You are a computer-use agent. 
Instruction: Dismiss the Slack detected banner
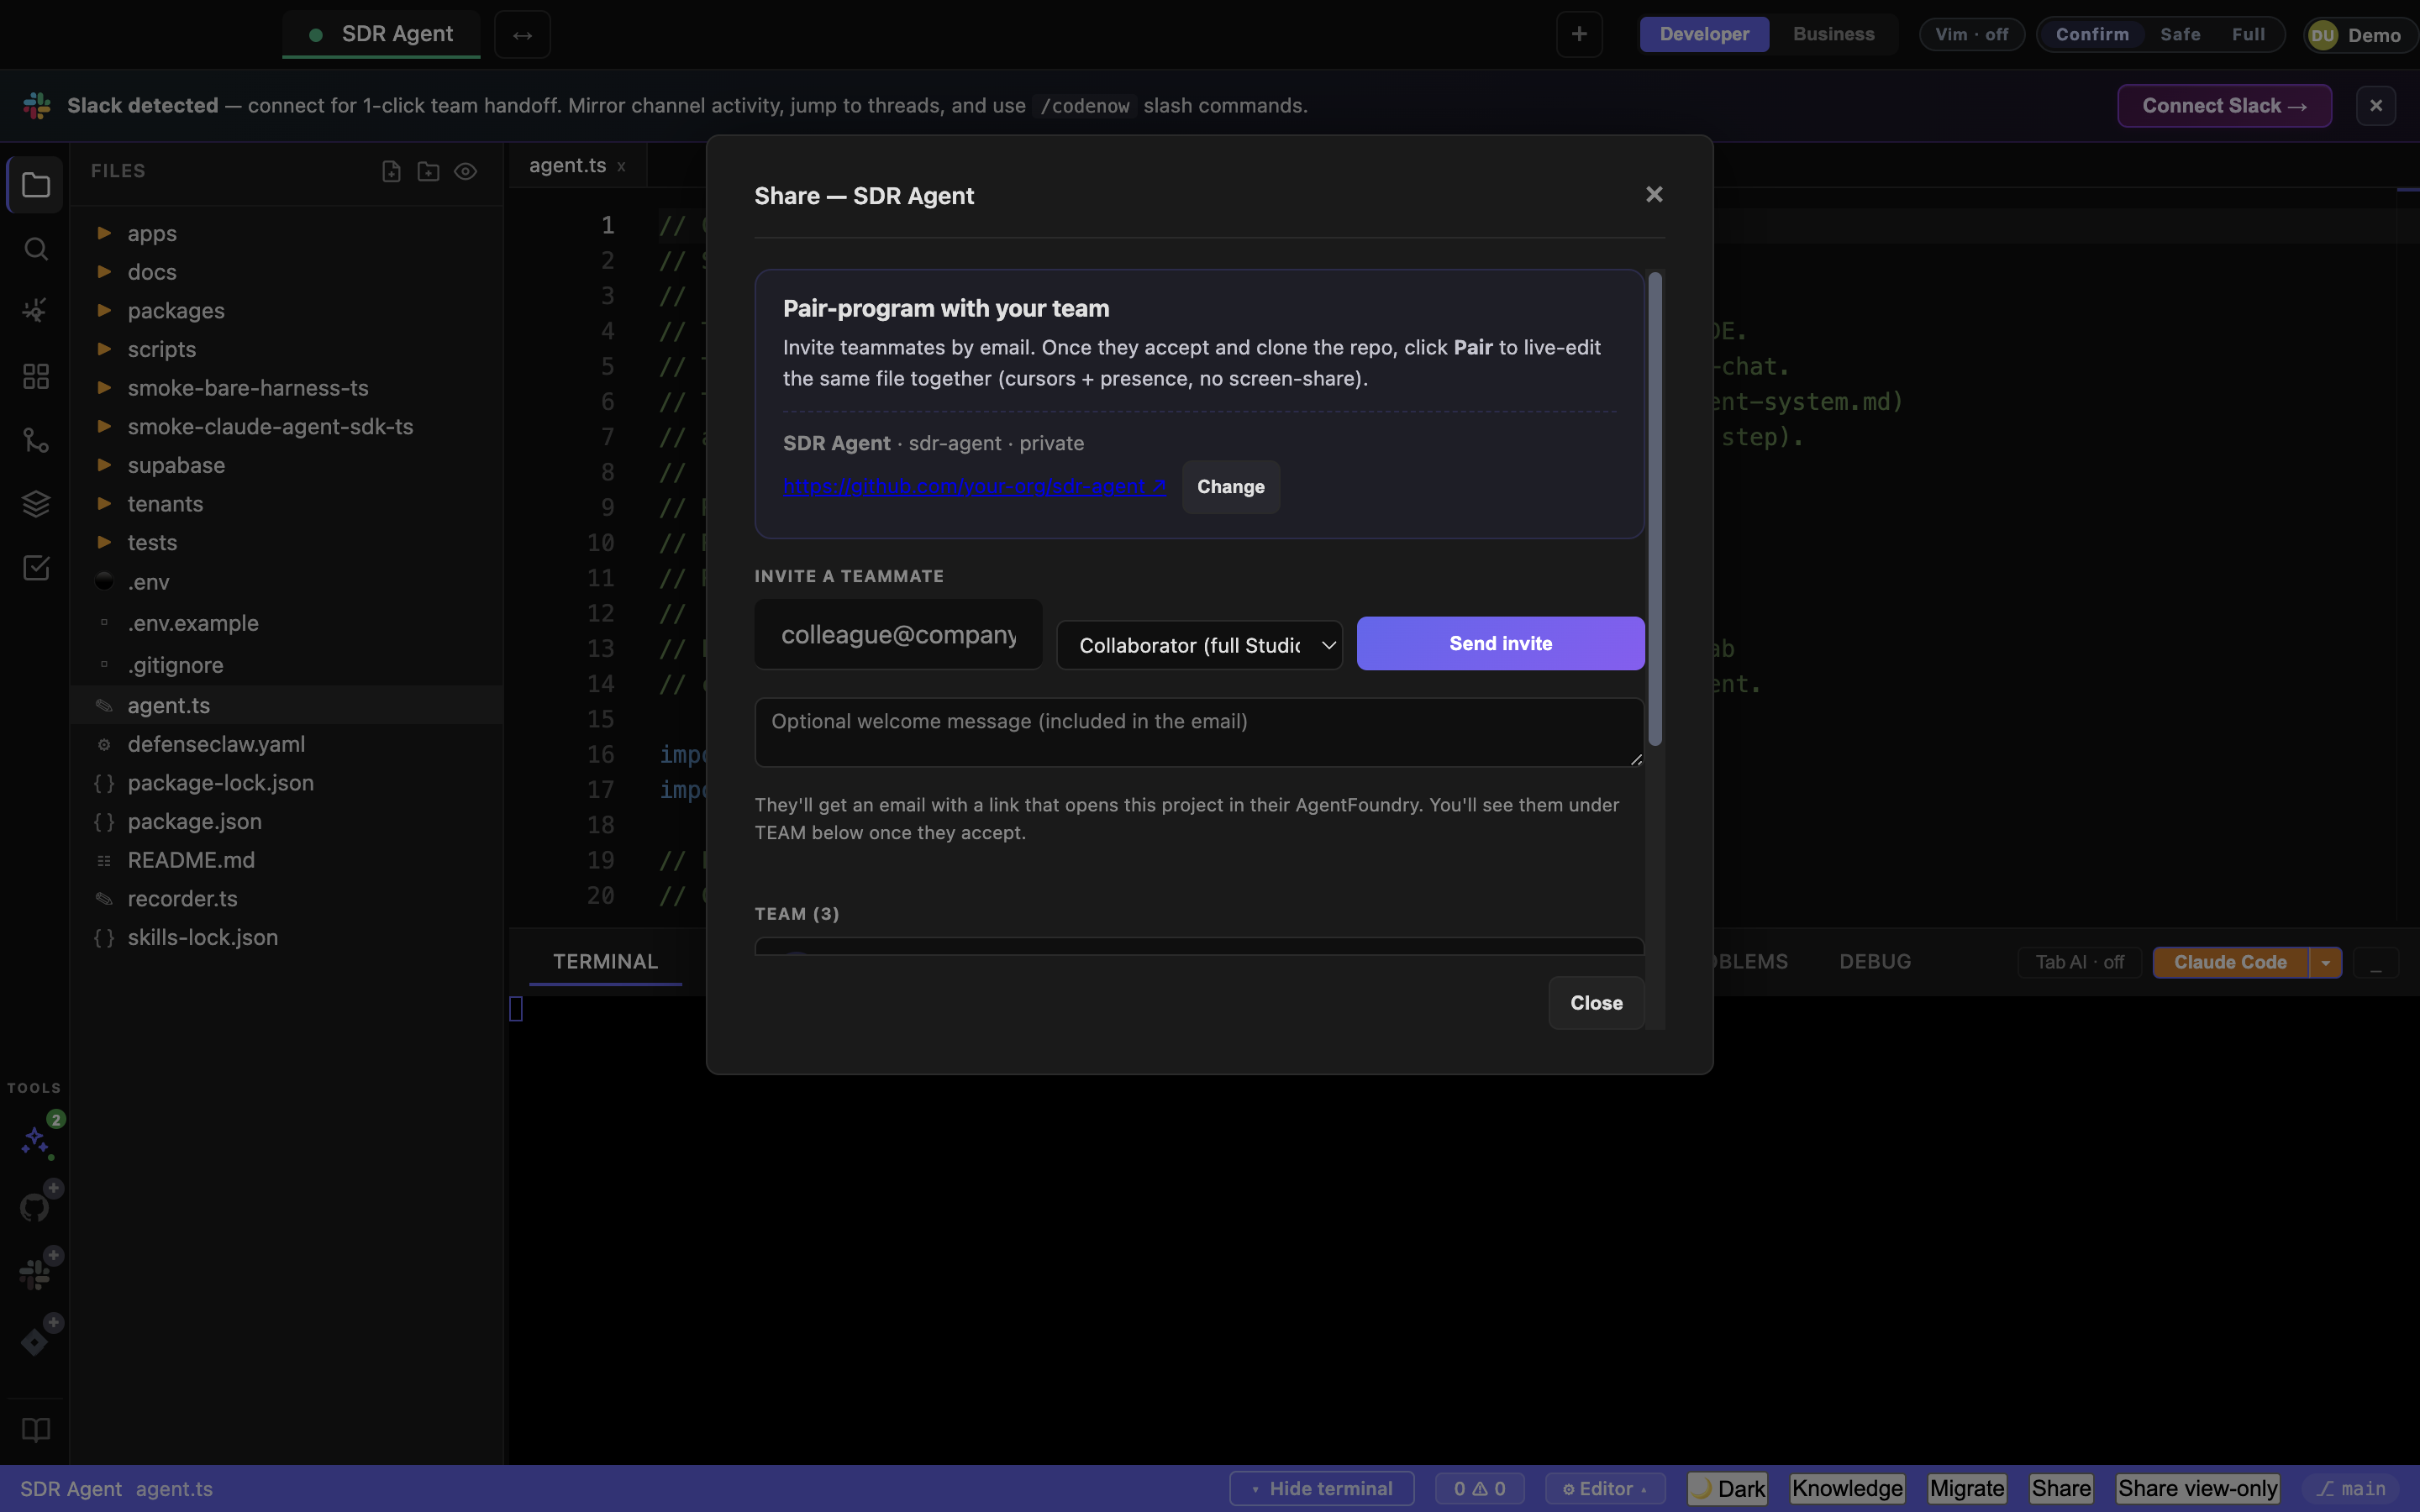pos(2376,106)
